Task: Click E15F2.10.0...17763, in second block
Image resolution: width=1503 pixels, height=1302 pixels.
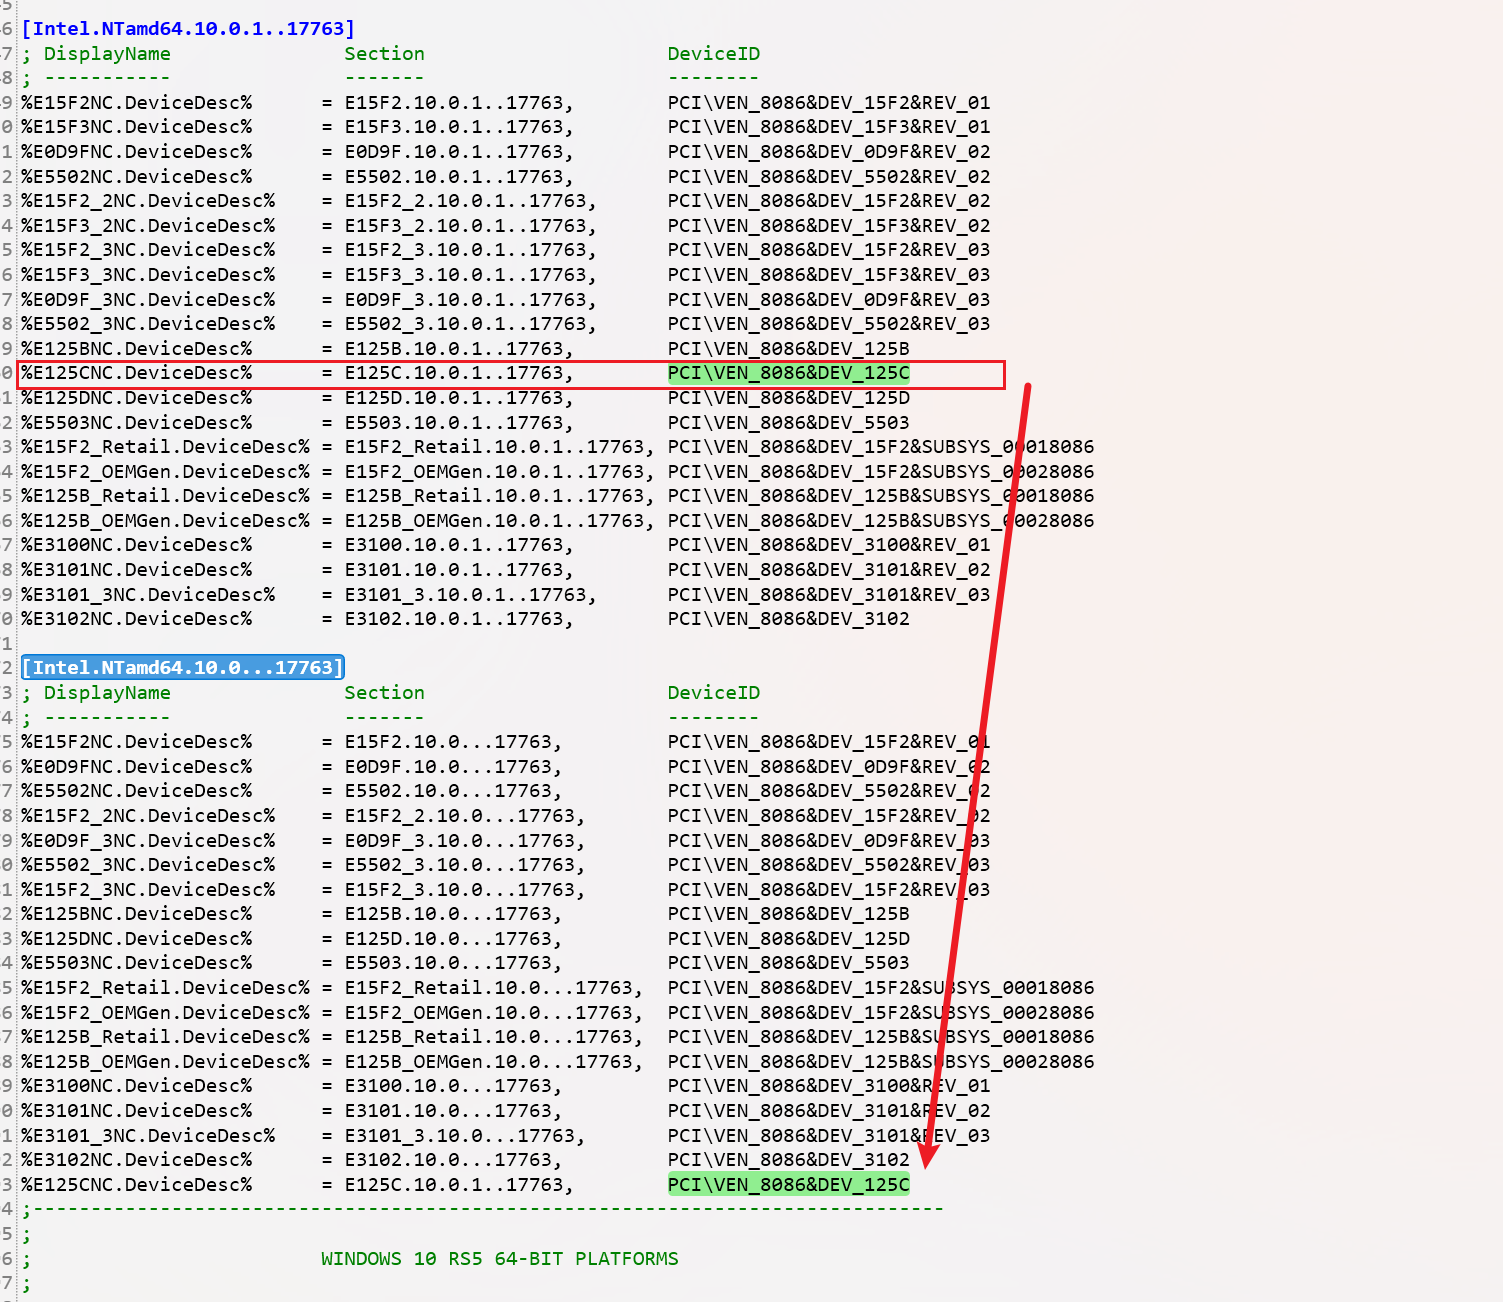Action: pyautogui.click(x=454, y=742)
